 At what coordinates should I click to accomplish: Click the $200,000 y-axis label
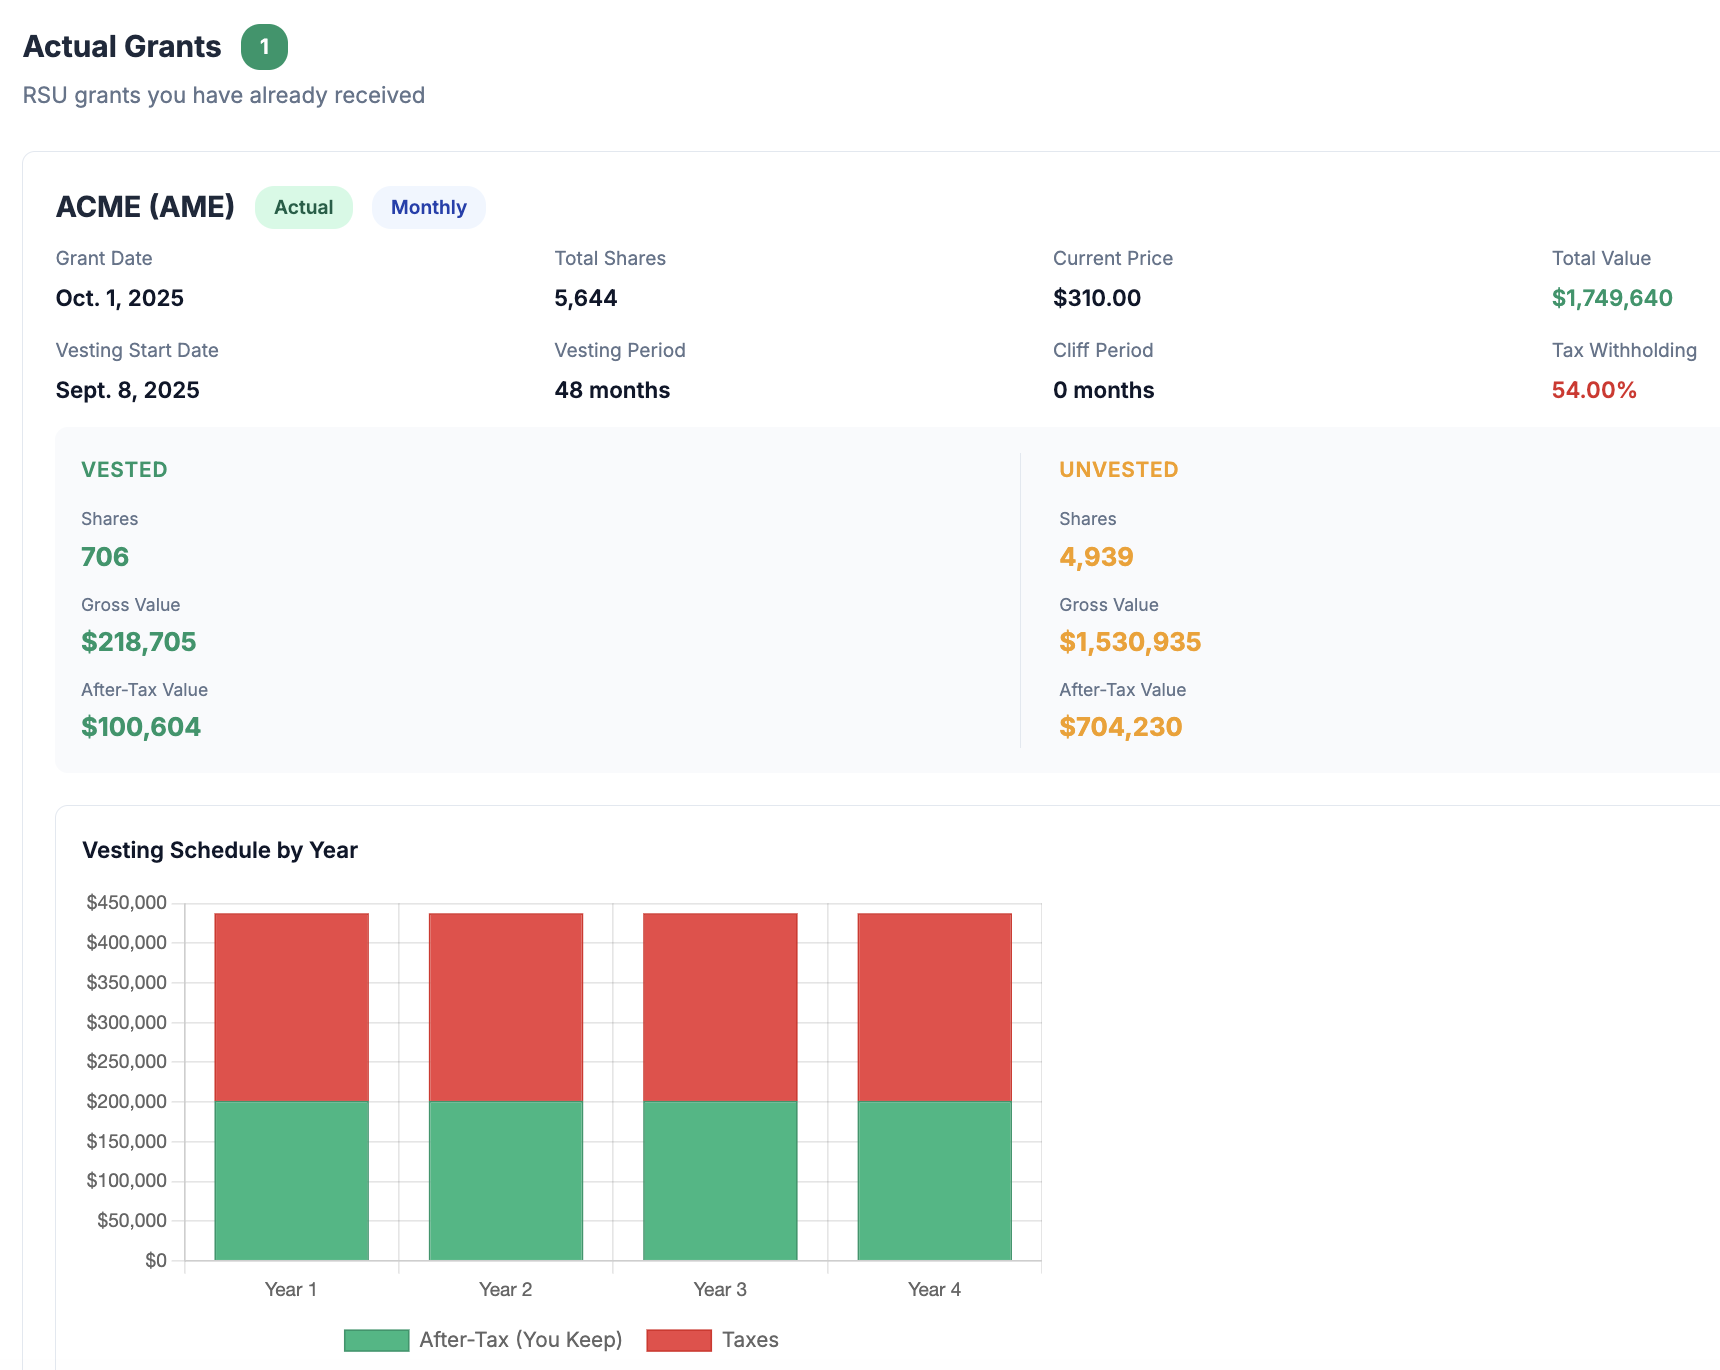click(x=127, y=1102)
